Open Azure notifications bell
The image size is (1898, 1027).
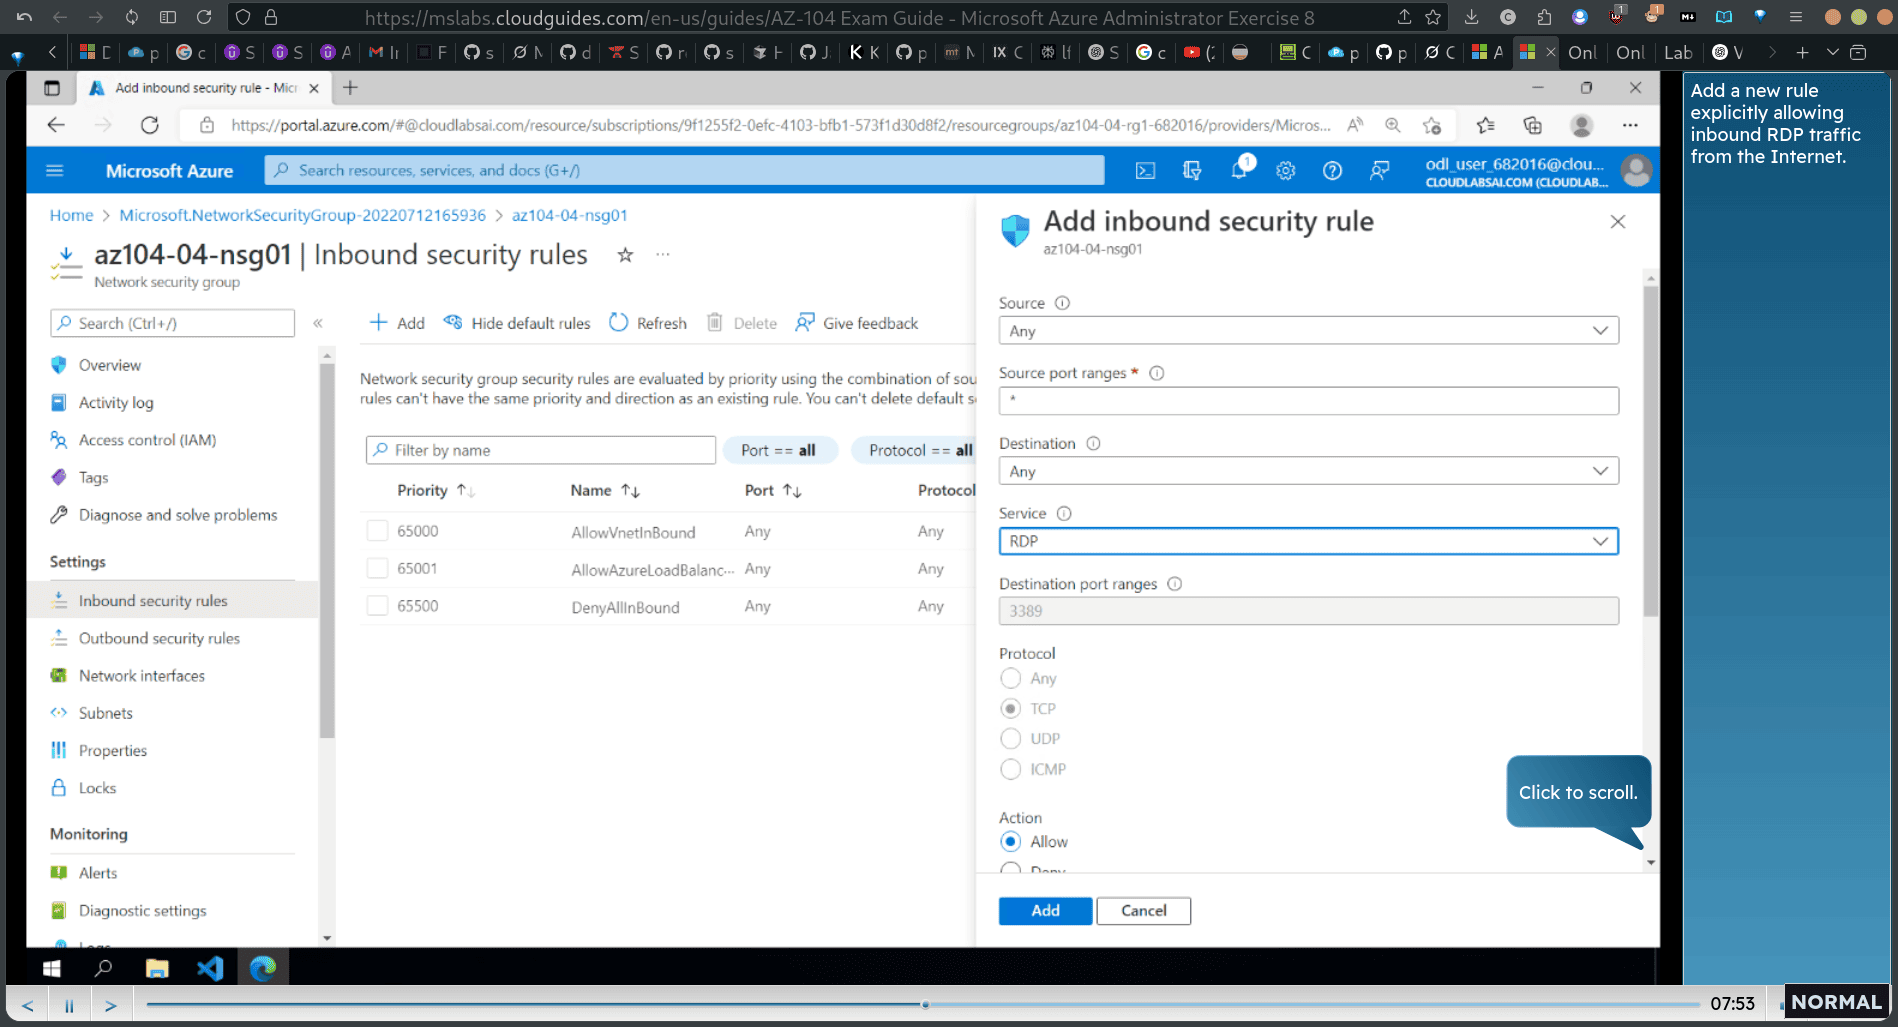click(x=1239, y=170)
